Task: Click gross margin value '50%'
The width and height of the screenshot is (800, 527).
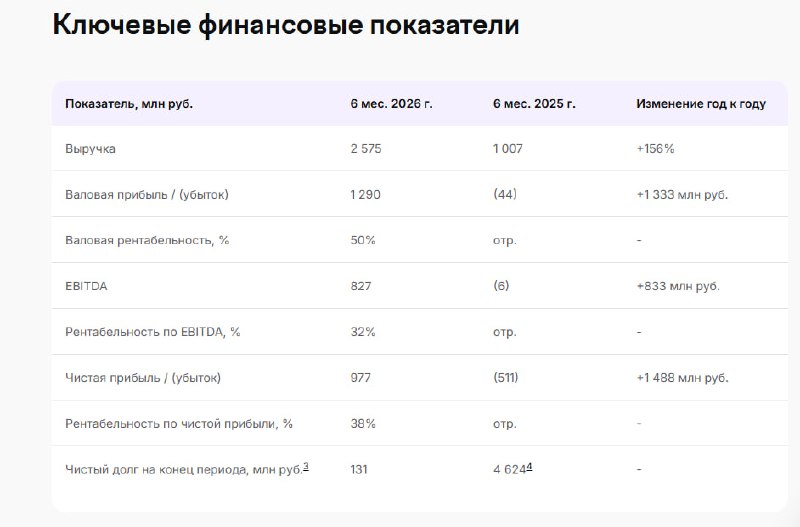Action: [363, 240]
